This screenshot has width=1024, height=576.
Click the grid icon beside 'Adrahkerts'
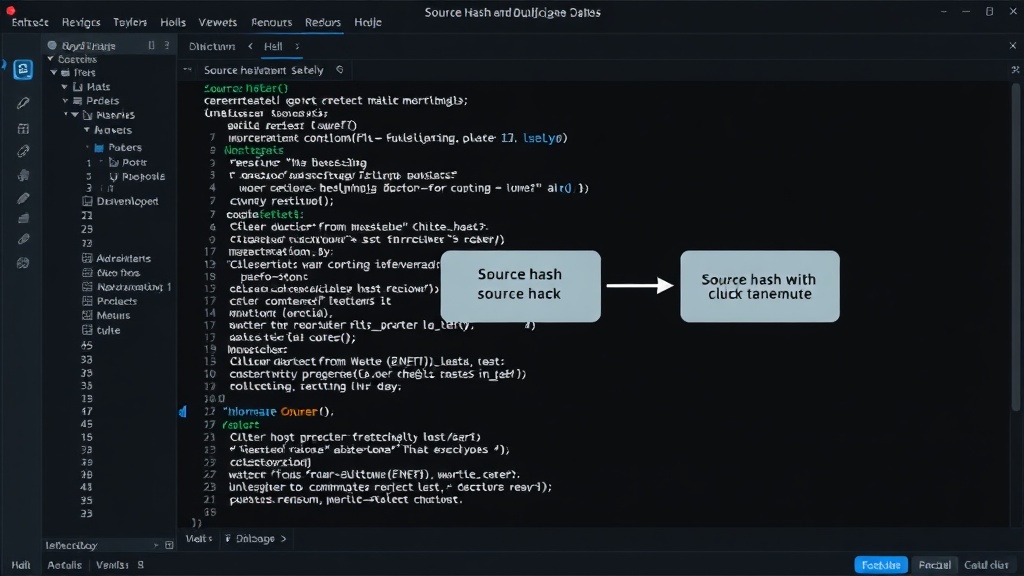point(87,258)
